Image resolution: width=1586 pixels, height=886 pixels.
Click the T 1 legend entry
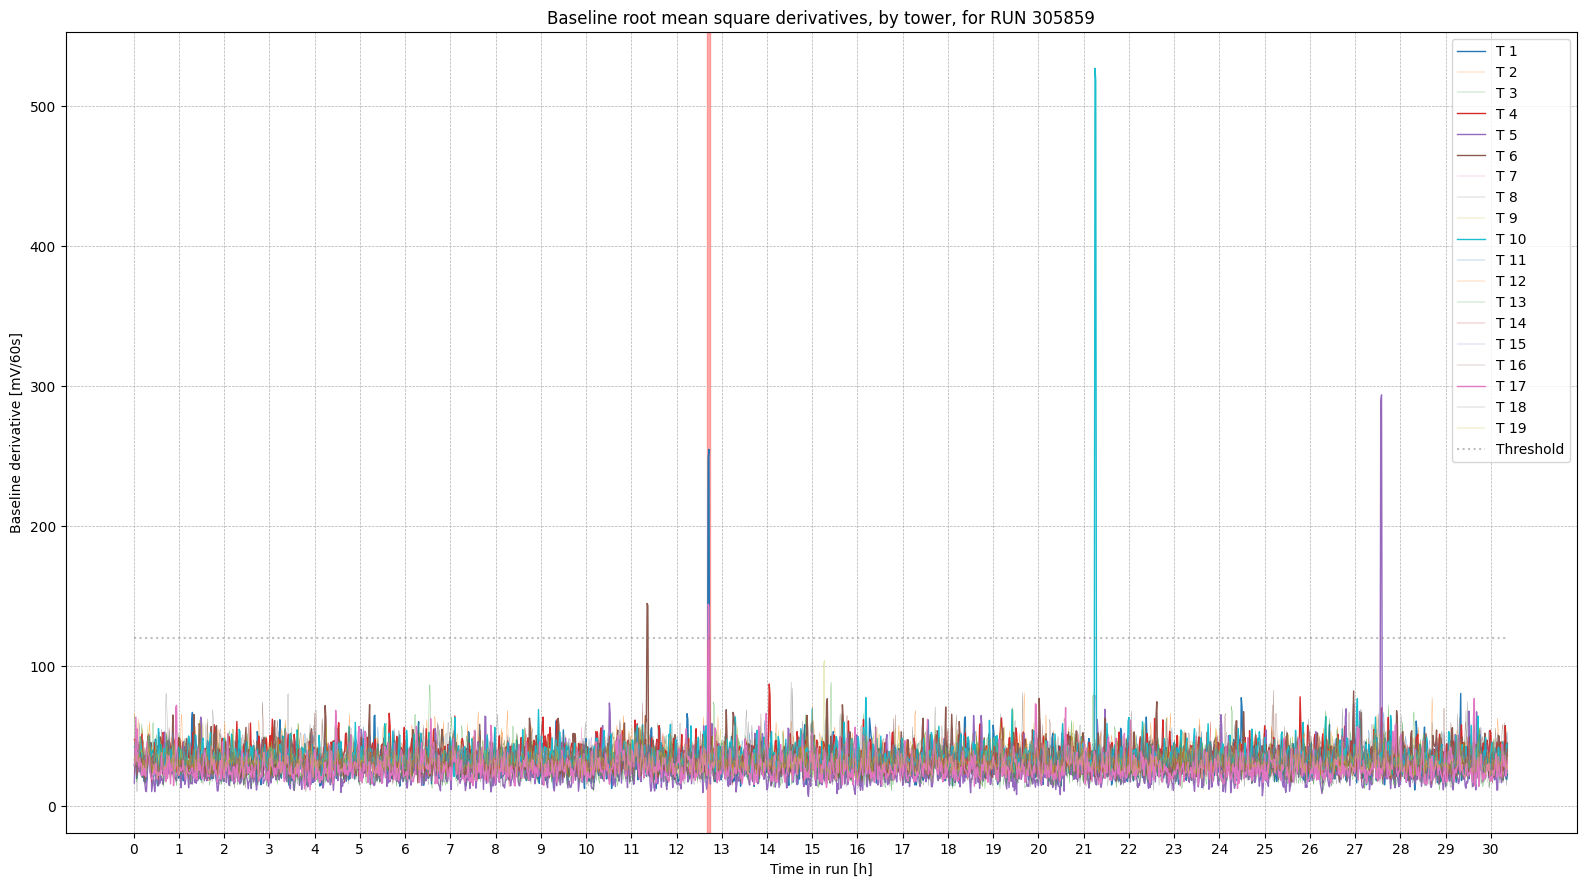coord(1505,51)
